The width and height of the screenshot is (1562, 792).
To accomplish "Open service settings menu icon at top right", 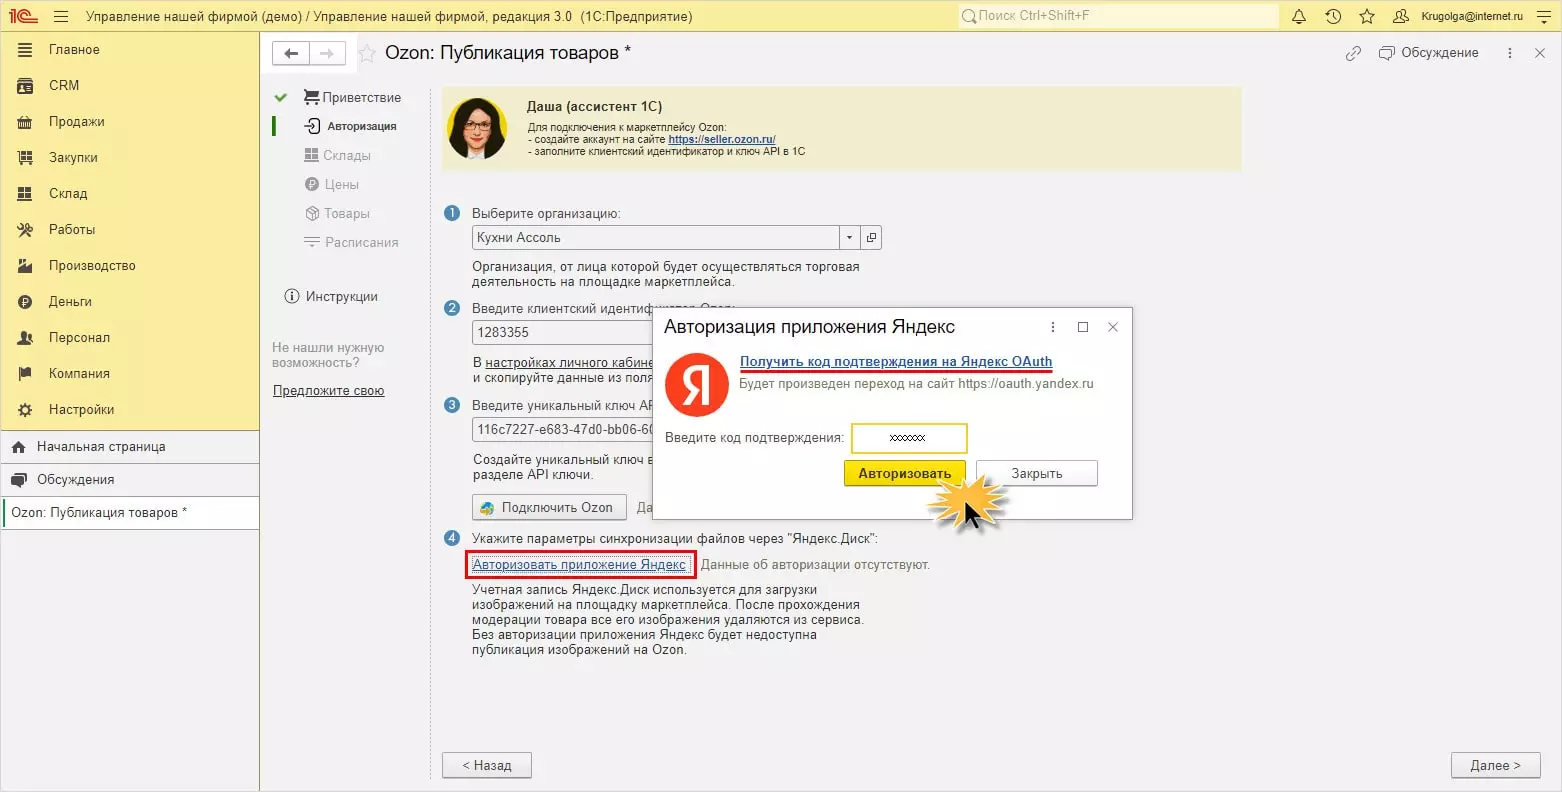I will pyautogui.click(x=1543, y=16).
